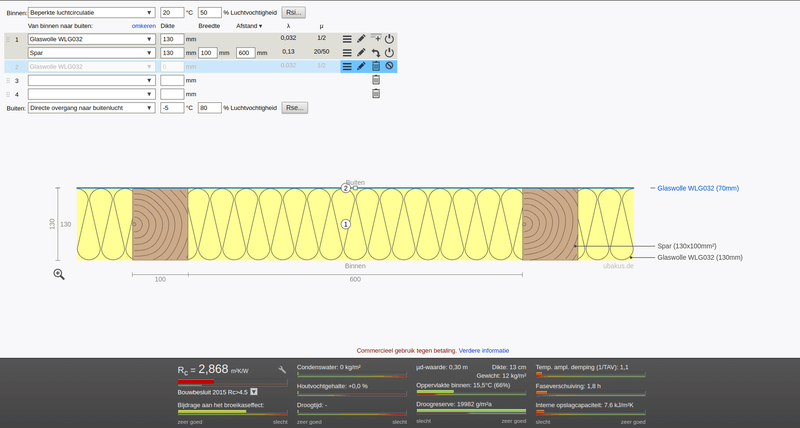Viewport: 800px width, 428px height.
Task: Click the curved arrow icon on Spar row
Action: (x=375, y=52)
